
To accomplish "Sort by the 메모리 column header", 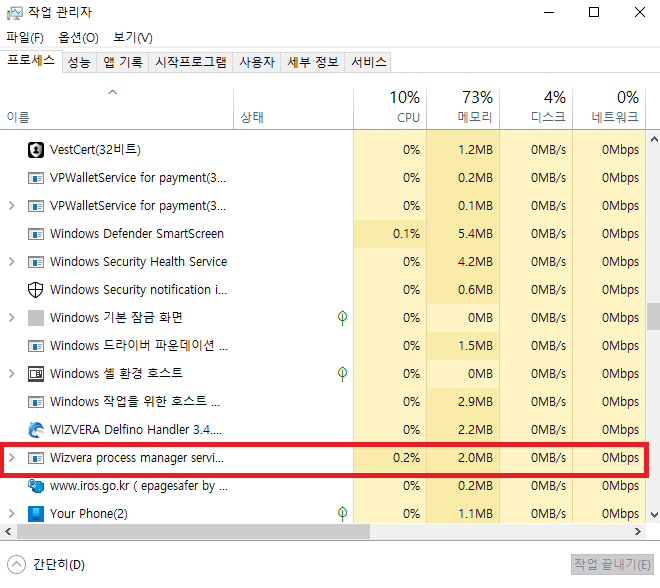I will (463, 108).
